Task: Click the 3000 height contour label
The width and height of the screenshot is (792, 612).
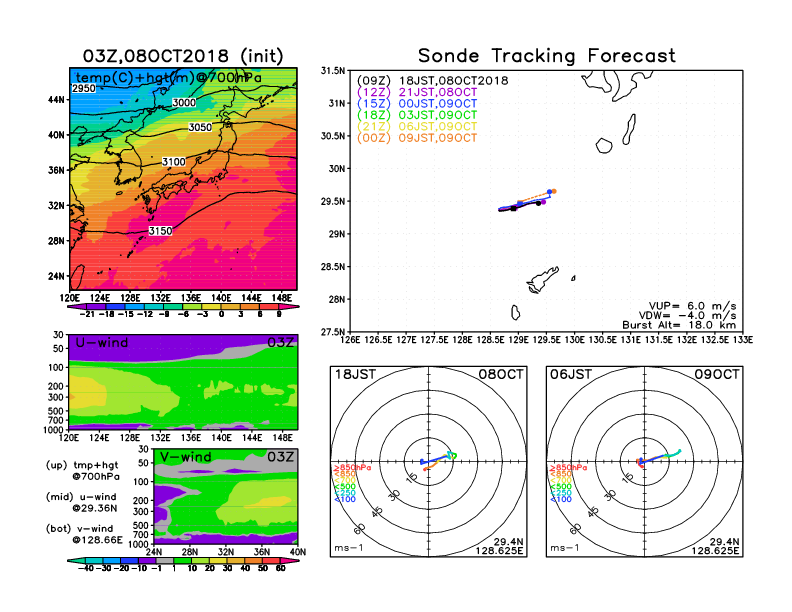Action: [x=184, y=103]
